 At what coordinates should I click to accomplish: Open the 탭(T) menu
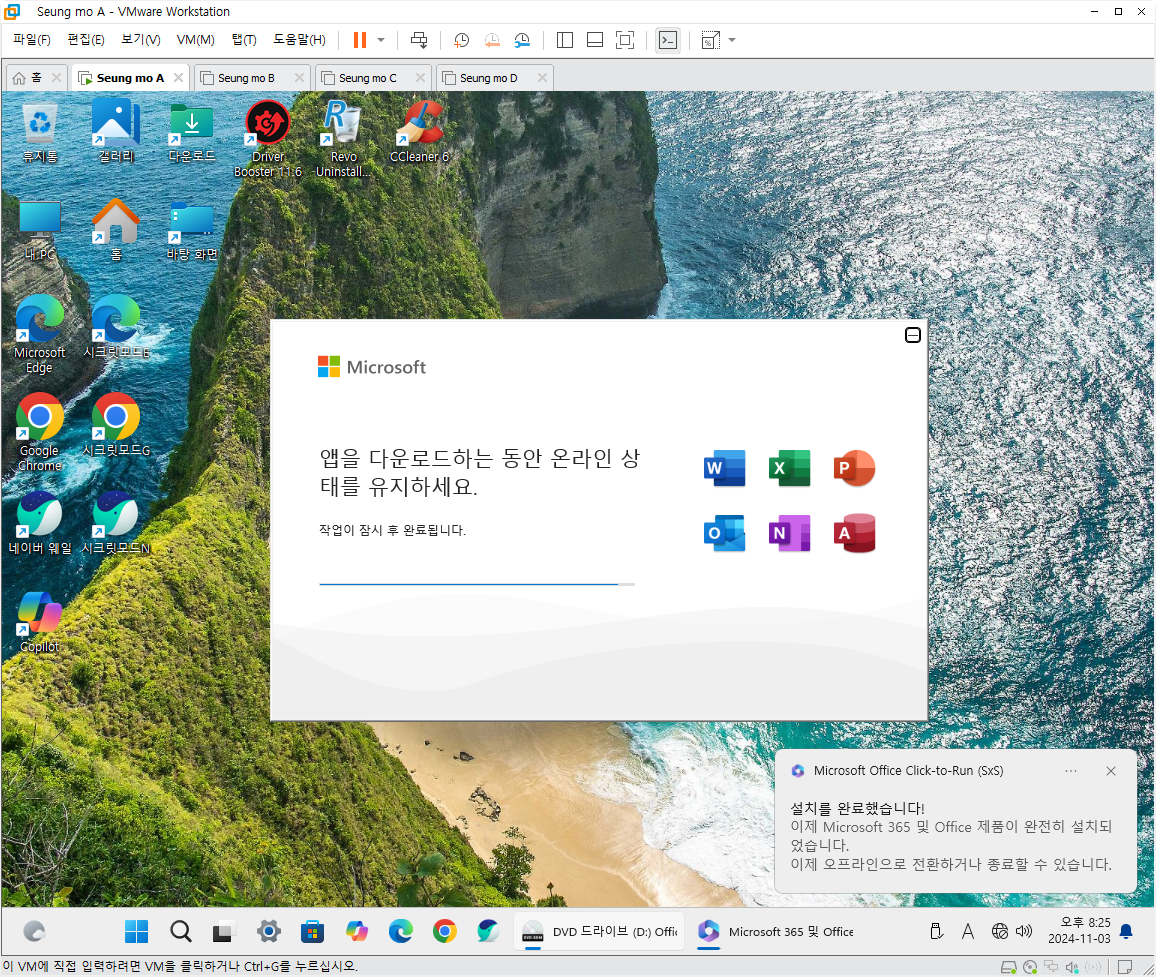[x=244, y=40]
